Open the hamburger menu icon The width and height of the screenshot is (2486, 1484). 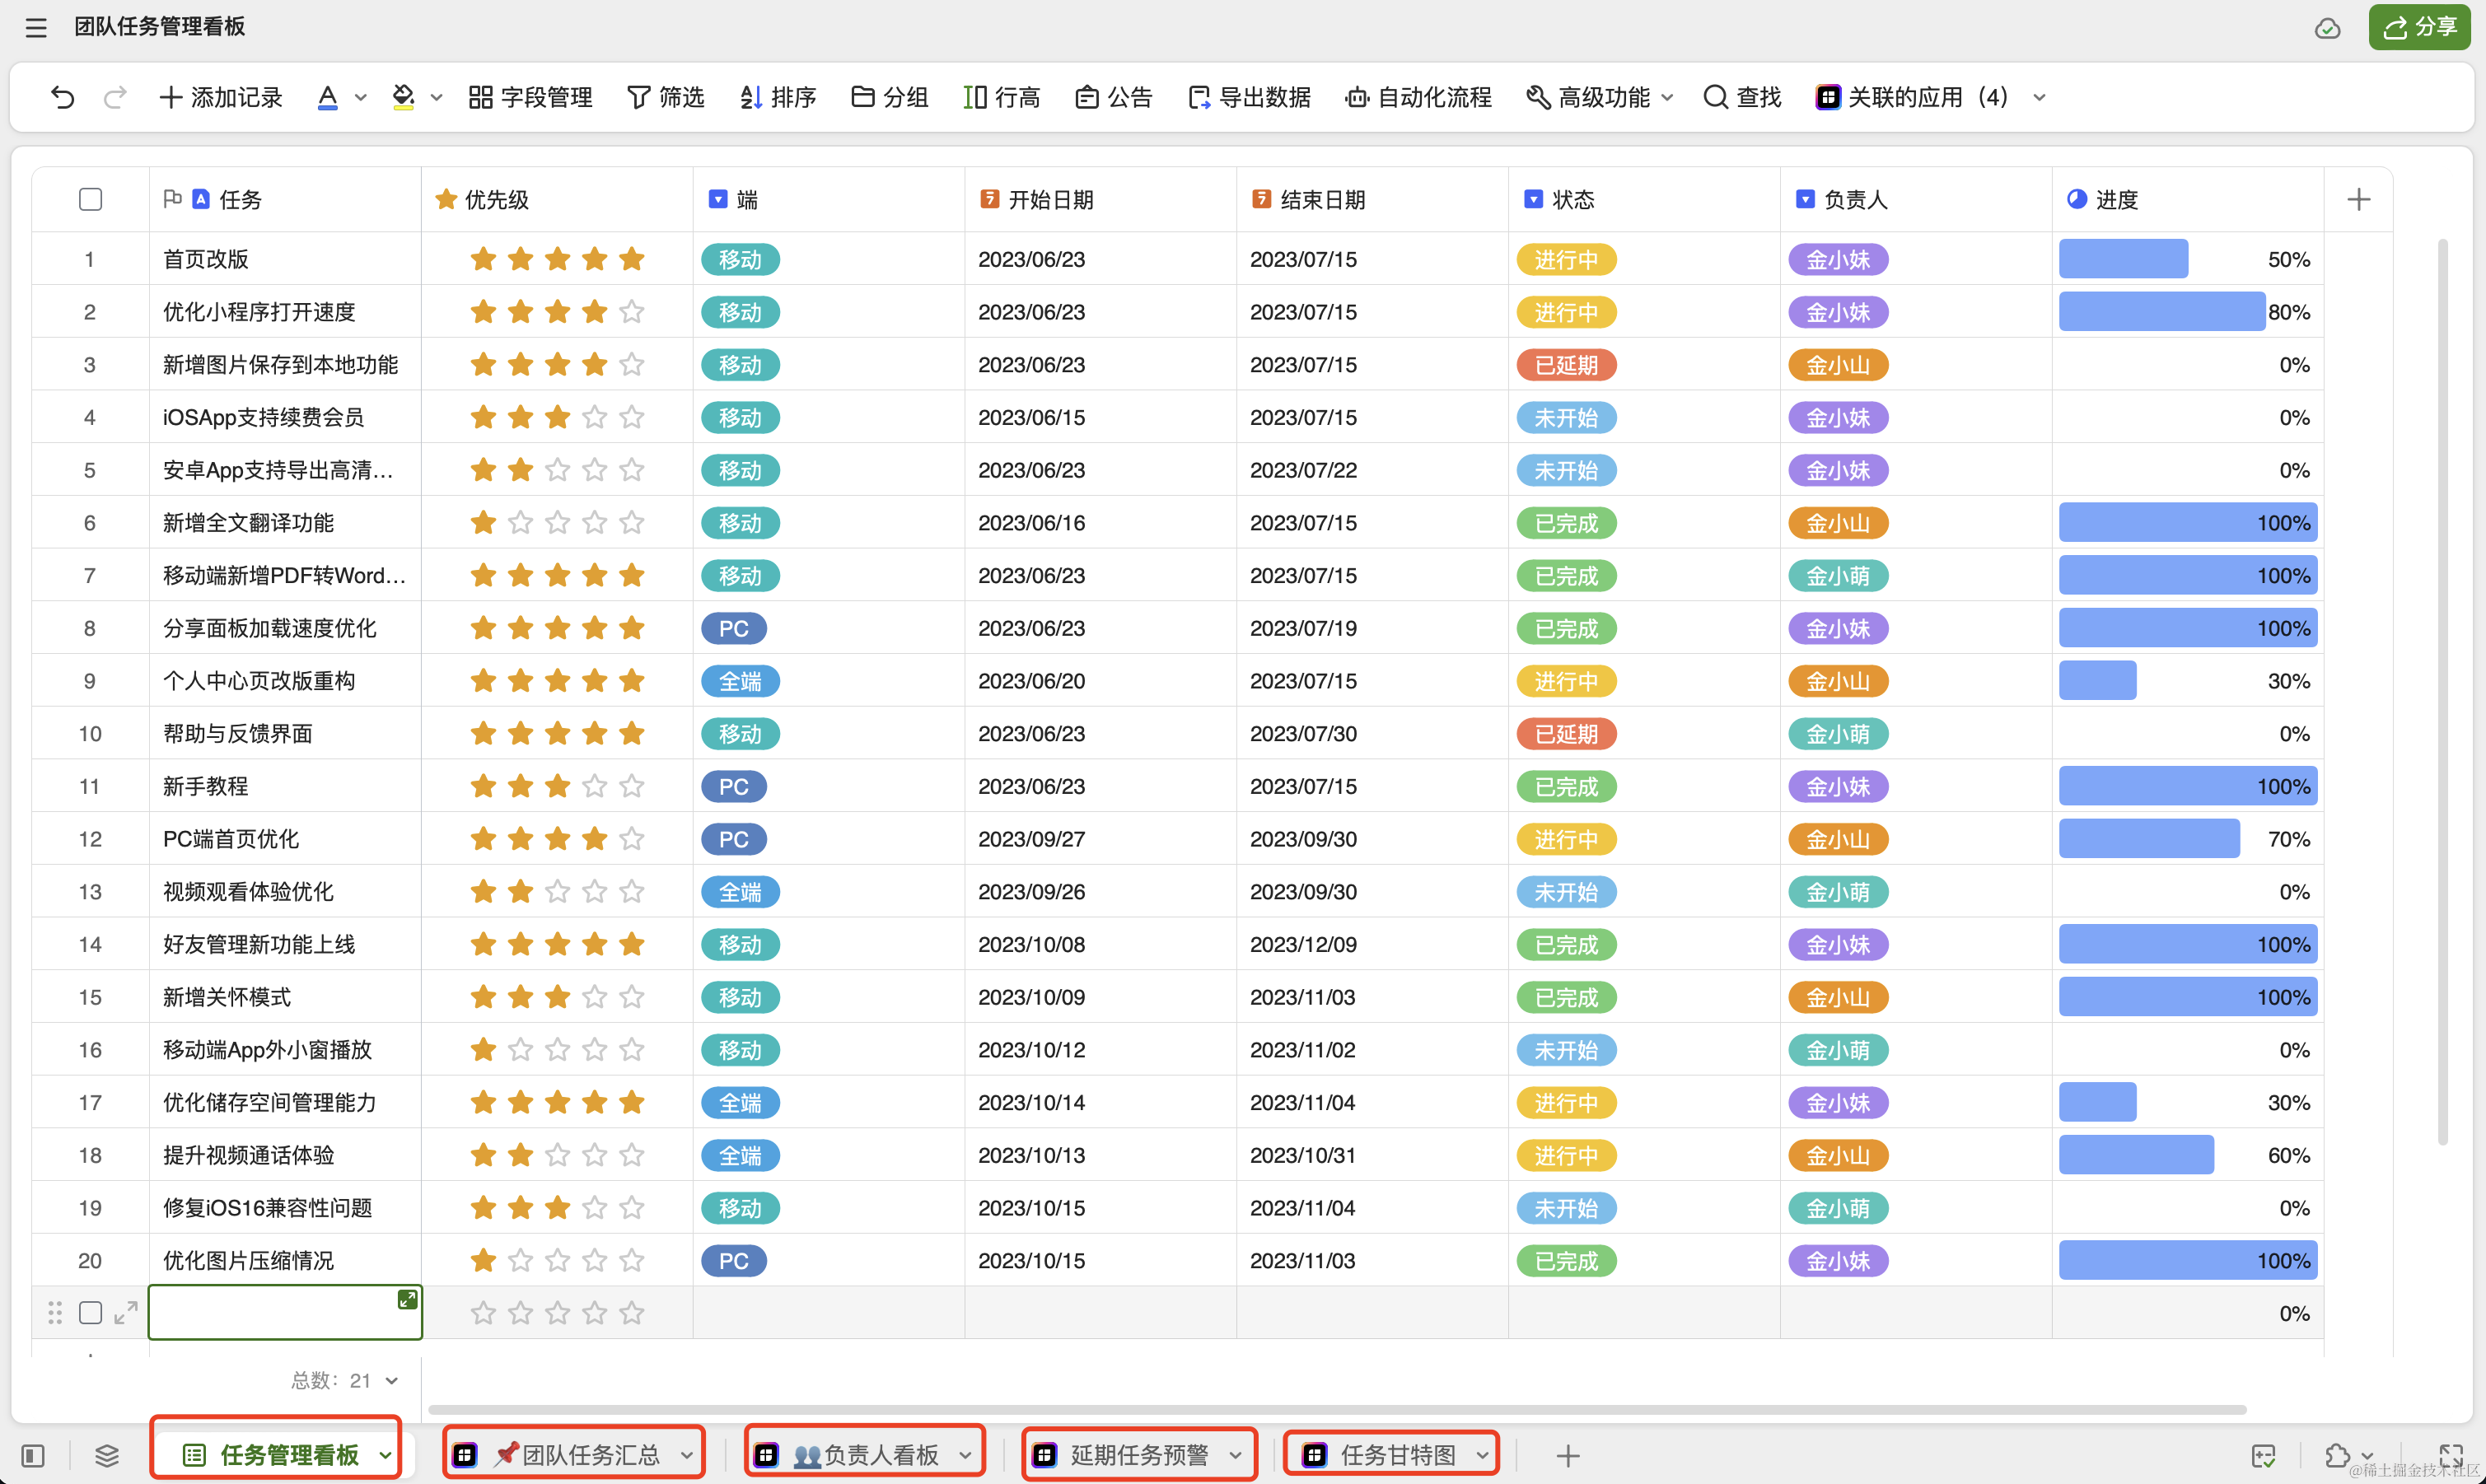point(36,27)
